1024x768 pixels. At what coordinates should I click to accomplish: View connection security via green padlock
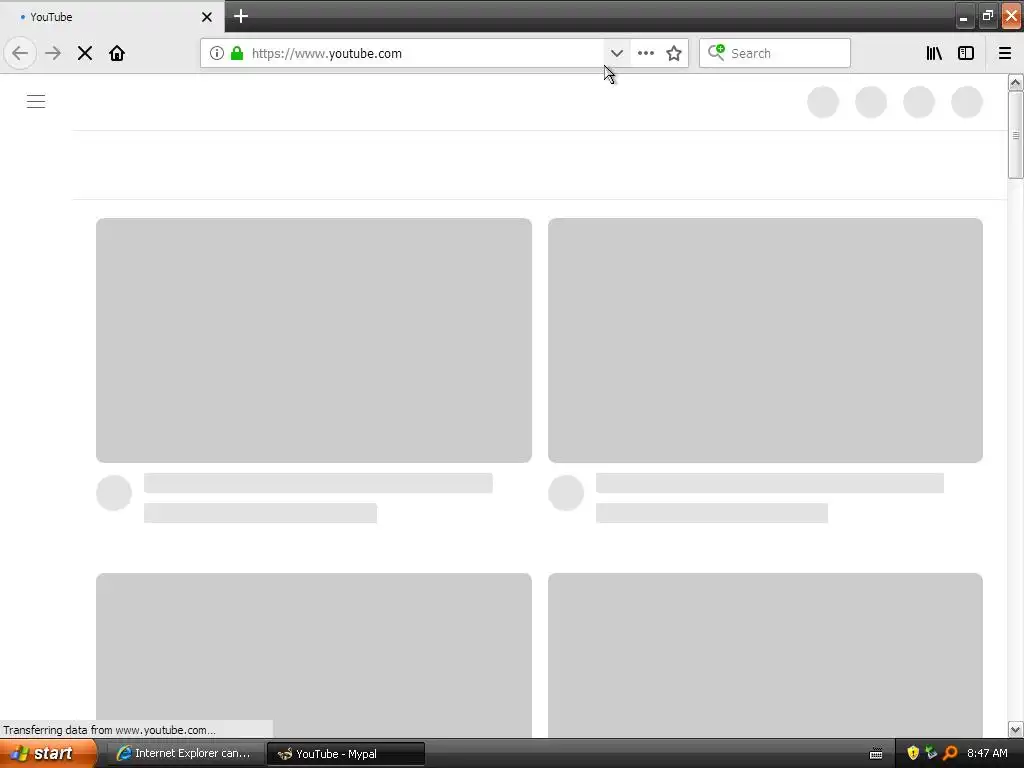tap(237, 53)
